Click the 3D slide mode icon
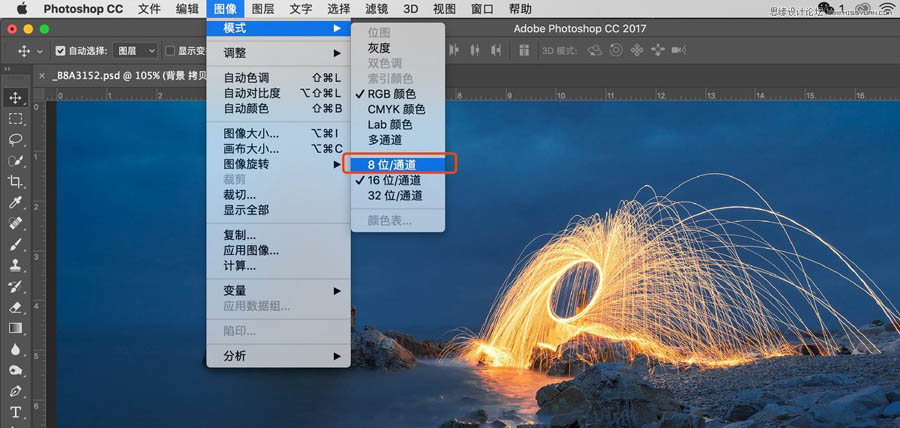900x428 pixels. (x=657, y=50)
